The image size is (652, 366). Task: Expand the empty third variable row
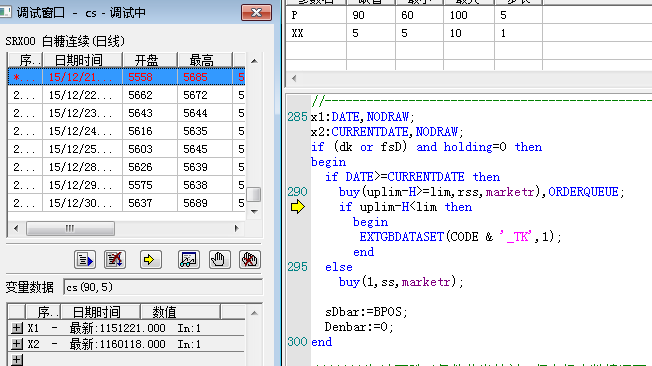[17, 360]
